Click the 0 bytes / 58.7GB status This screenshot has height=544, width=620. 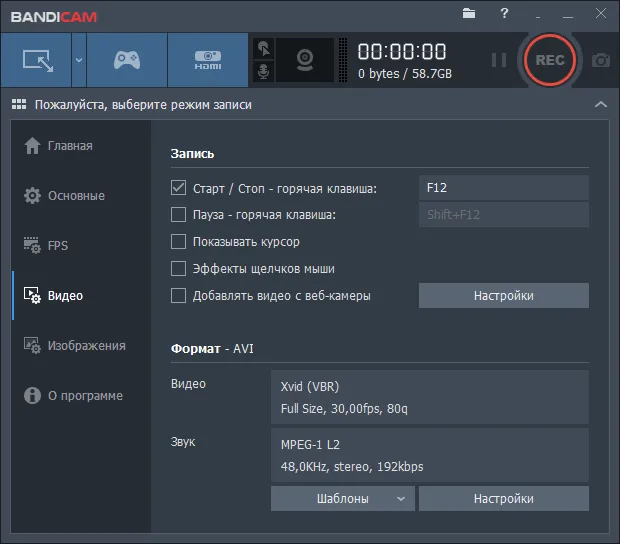click(x=405, y=74)
